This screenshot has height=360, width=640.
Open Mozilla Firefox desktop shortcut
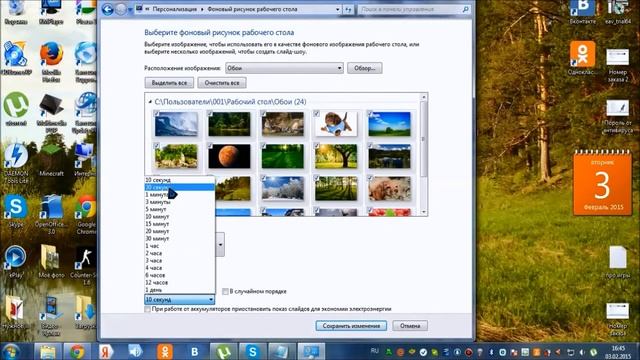coord(51,61)
